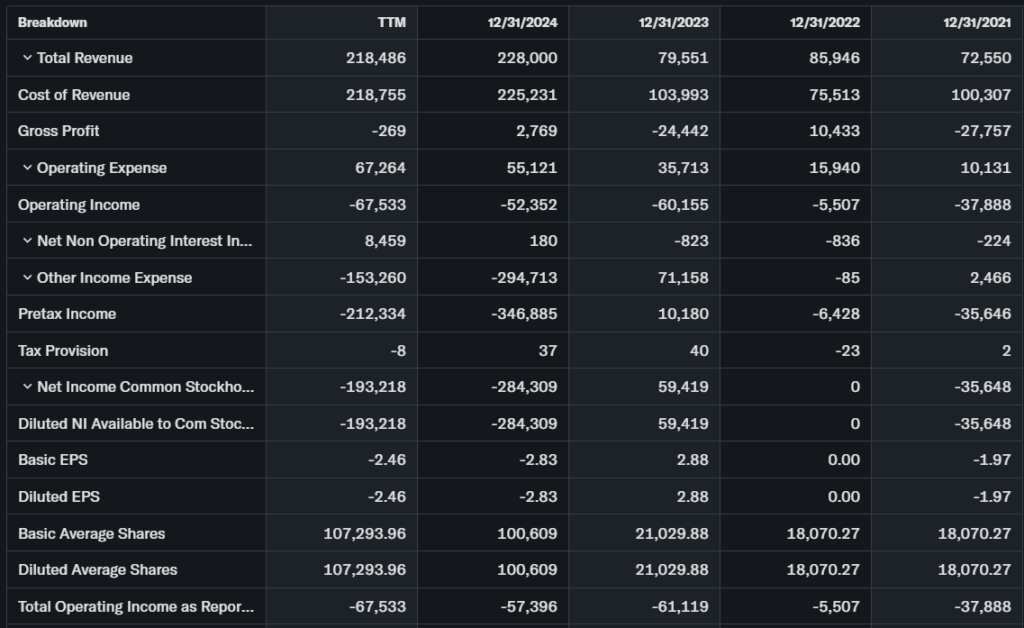Click the Cost of Revenue row label
The image size is (1024, 628).
(74, 95)
